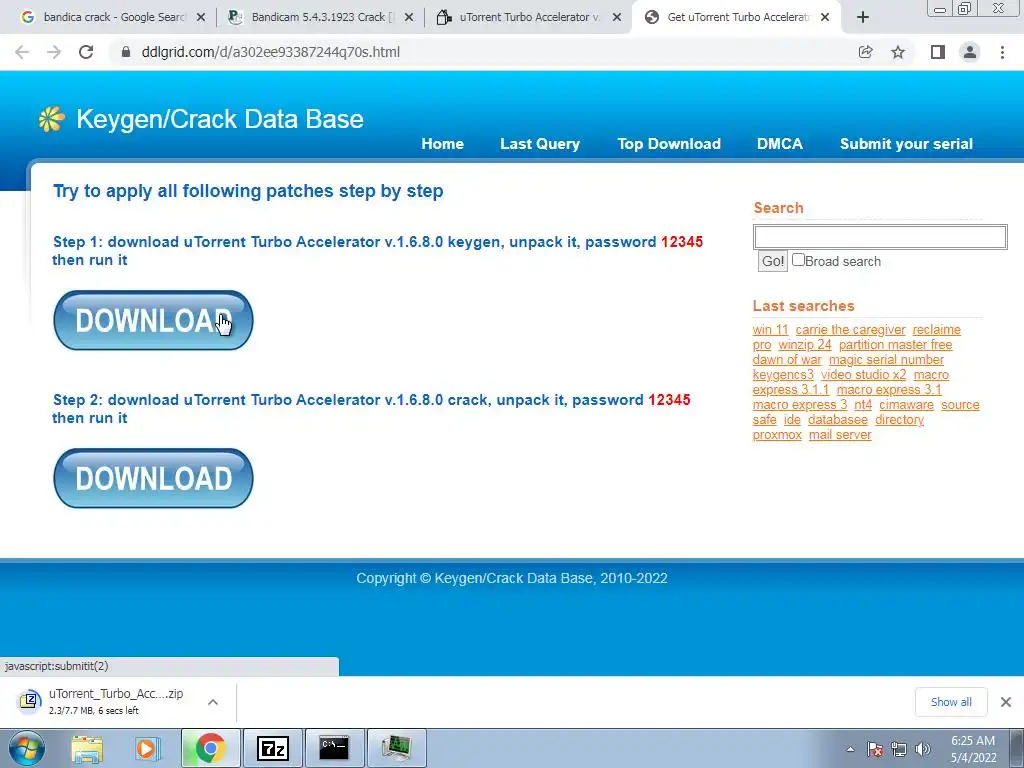
Task: Click the yellow flower site logo
Action: coord(52,120)
